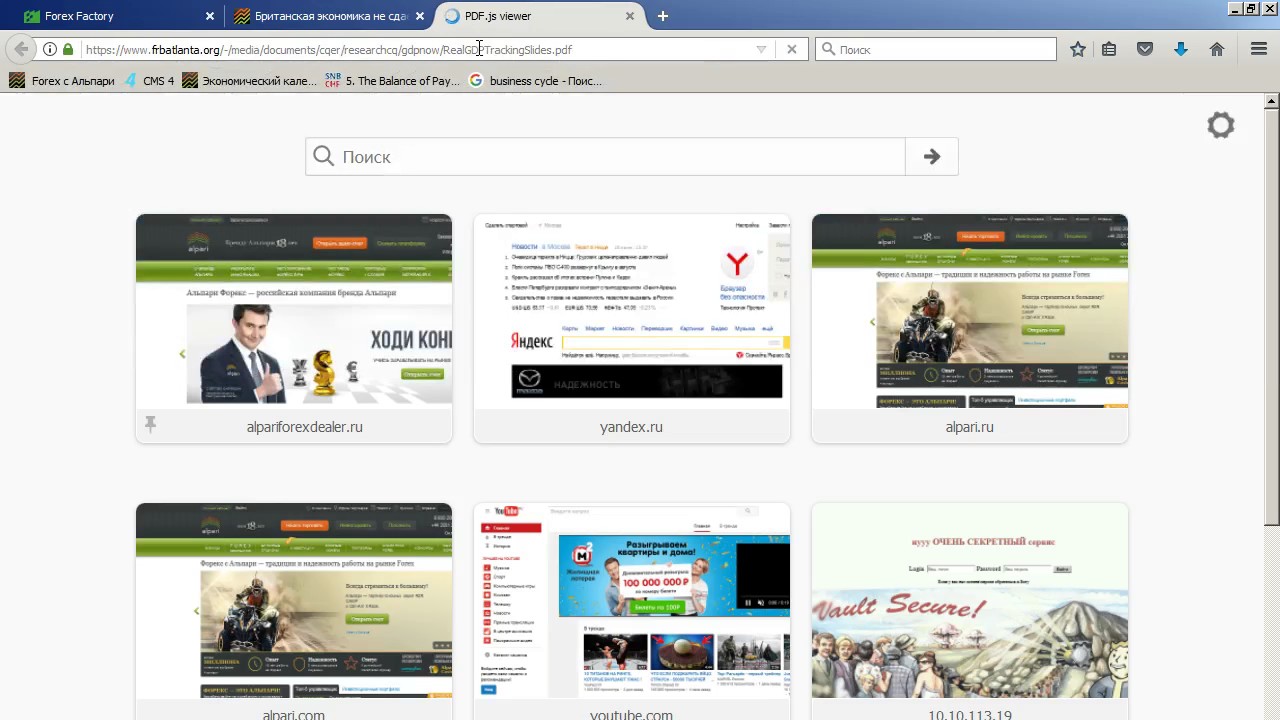
Task: Open the hamburger menu
Action: point(1259,49)
